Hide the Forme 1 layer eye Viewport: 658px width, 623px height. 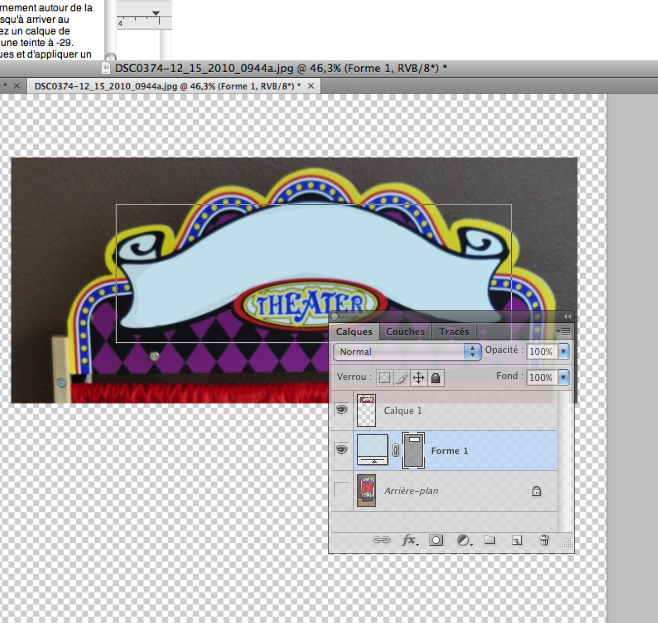(x=342, y=450)
